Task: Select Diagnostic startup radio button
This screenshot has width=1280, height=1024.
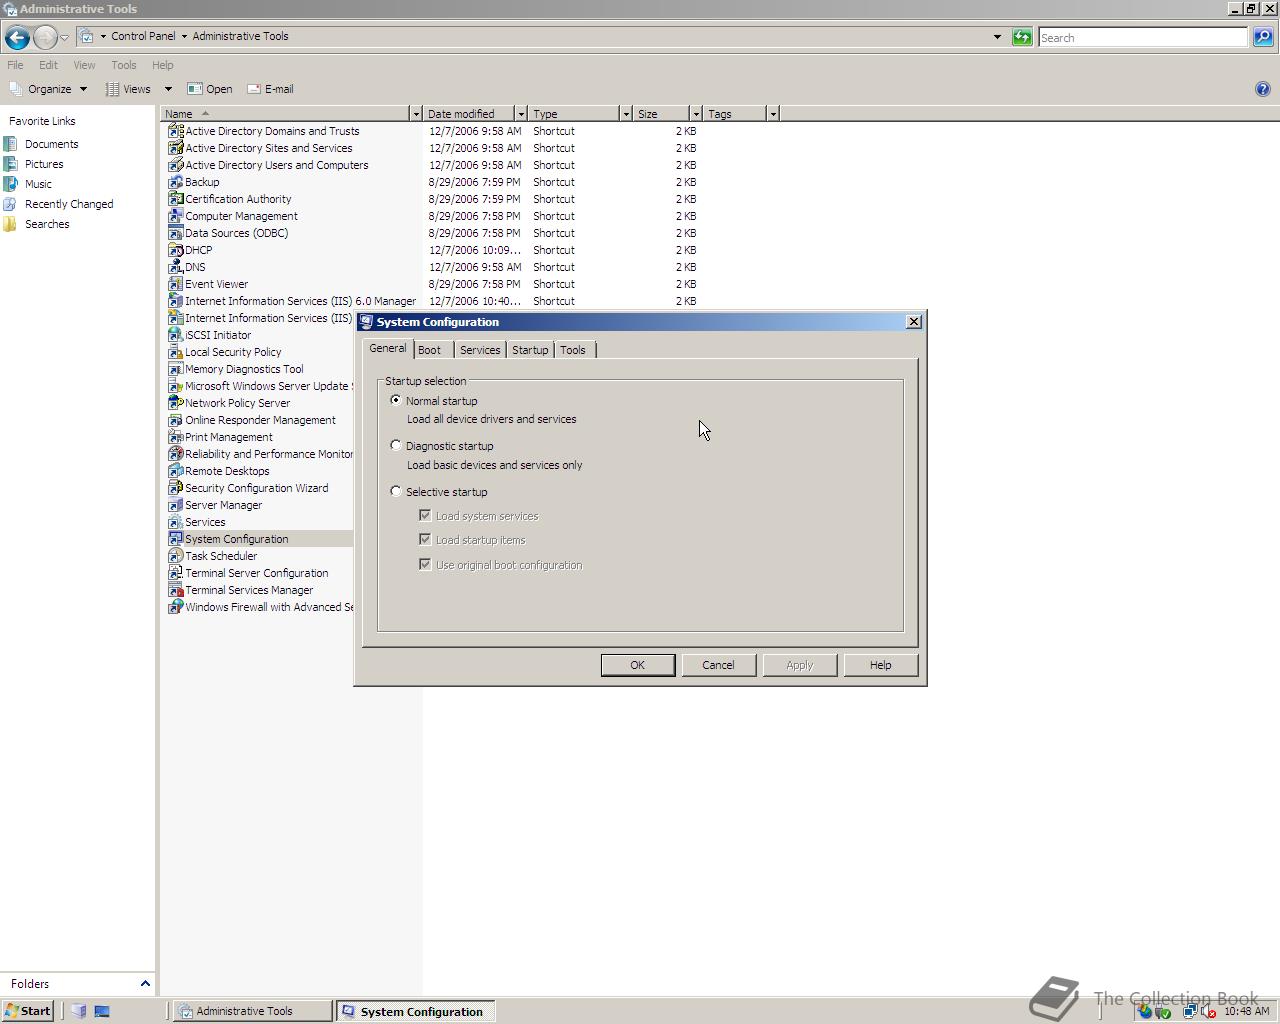Action: click(396, 446)
